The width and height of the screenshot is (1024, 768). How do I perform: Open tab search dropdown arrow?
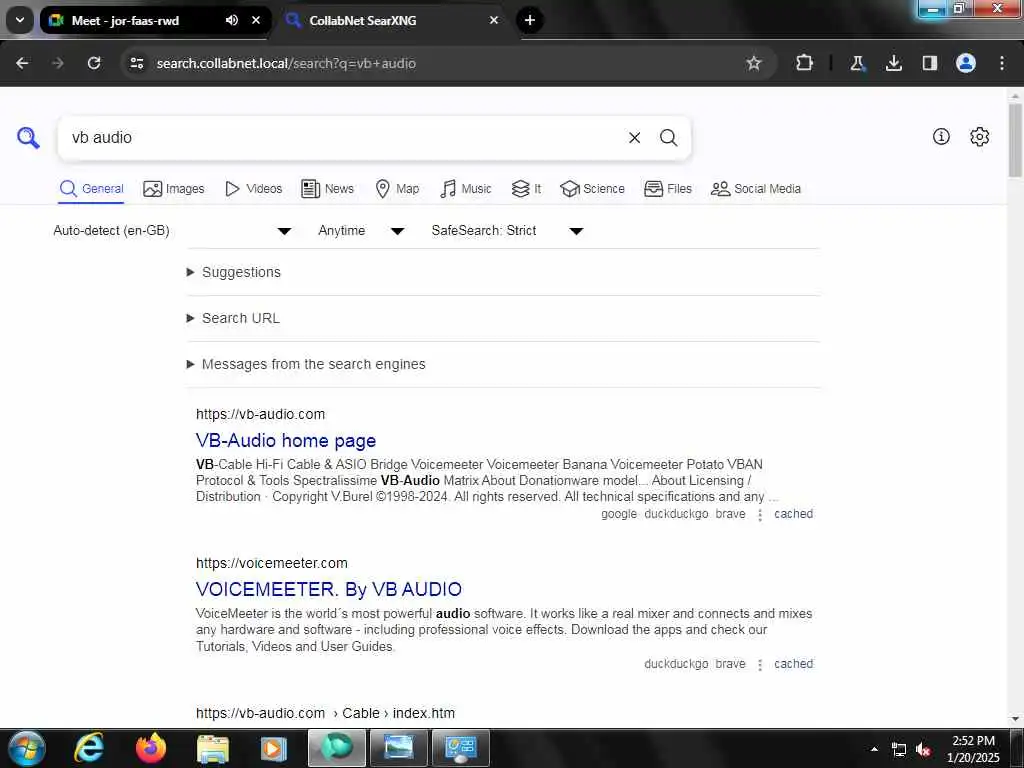20,20
